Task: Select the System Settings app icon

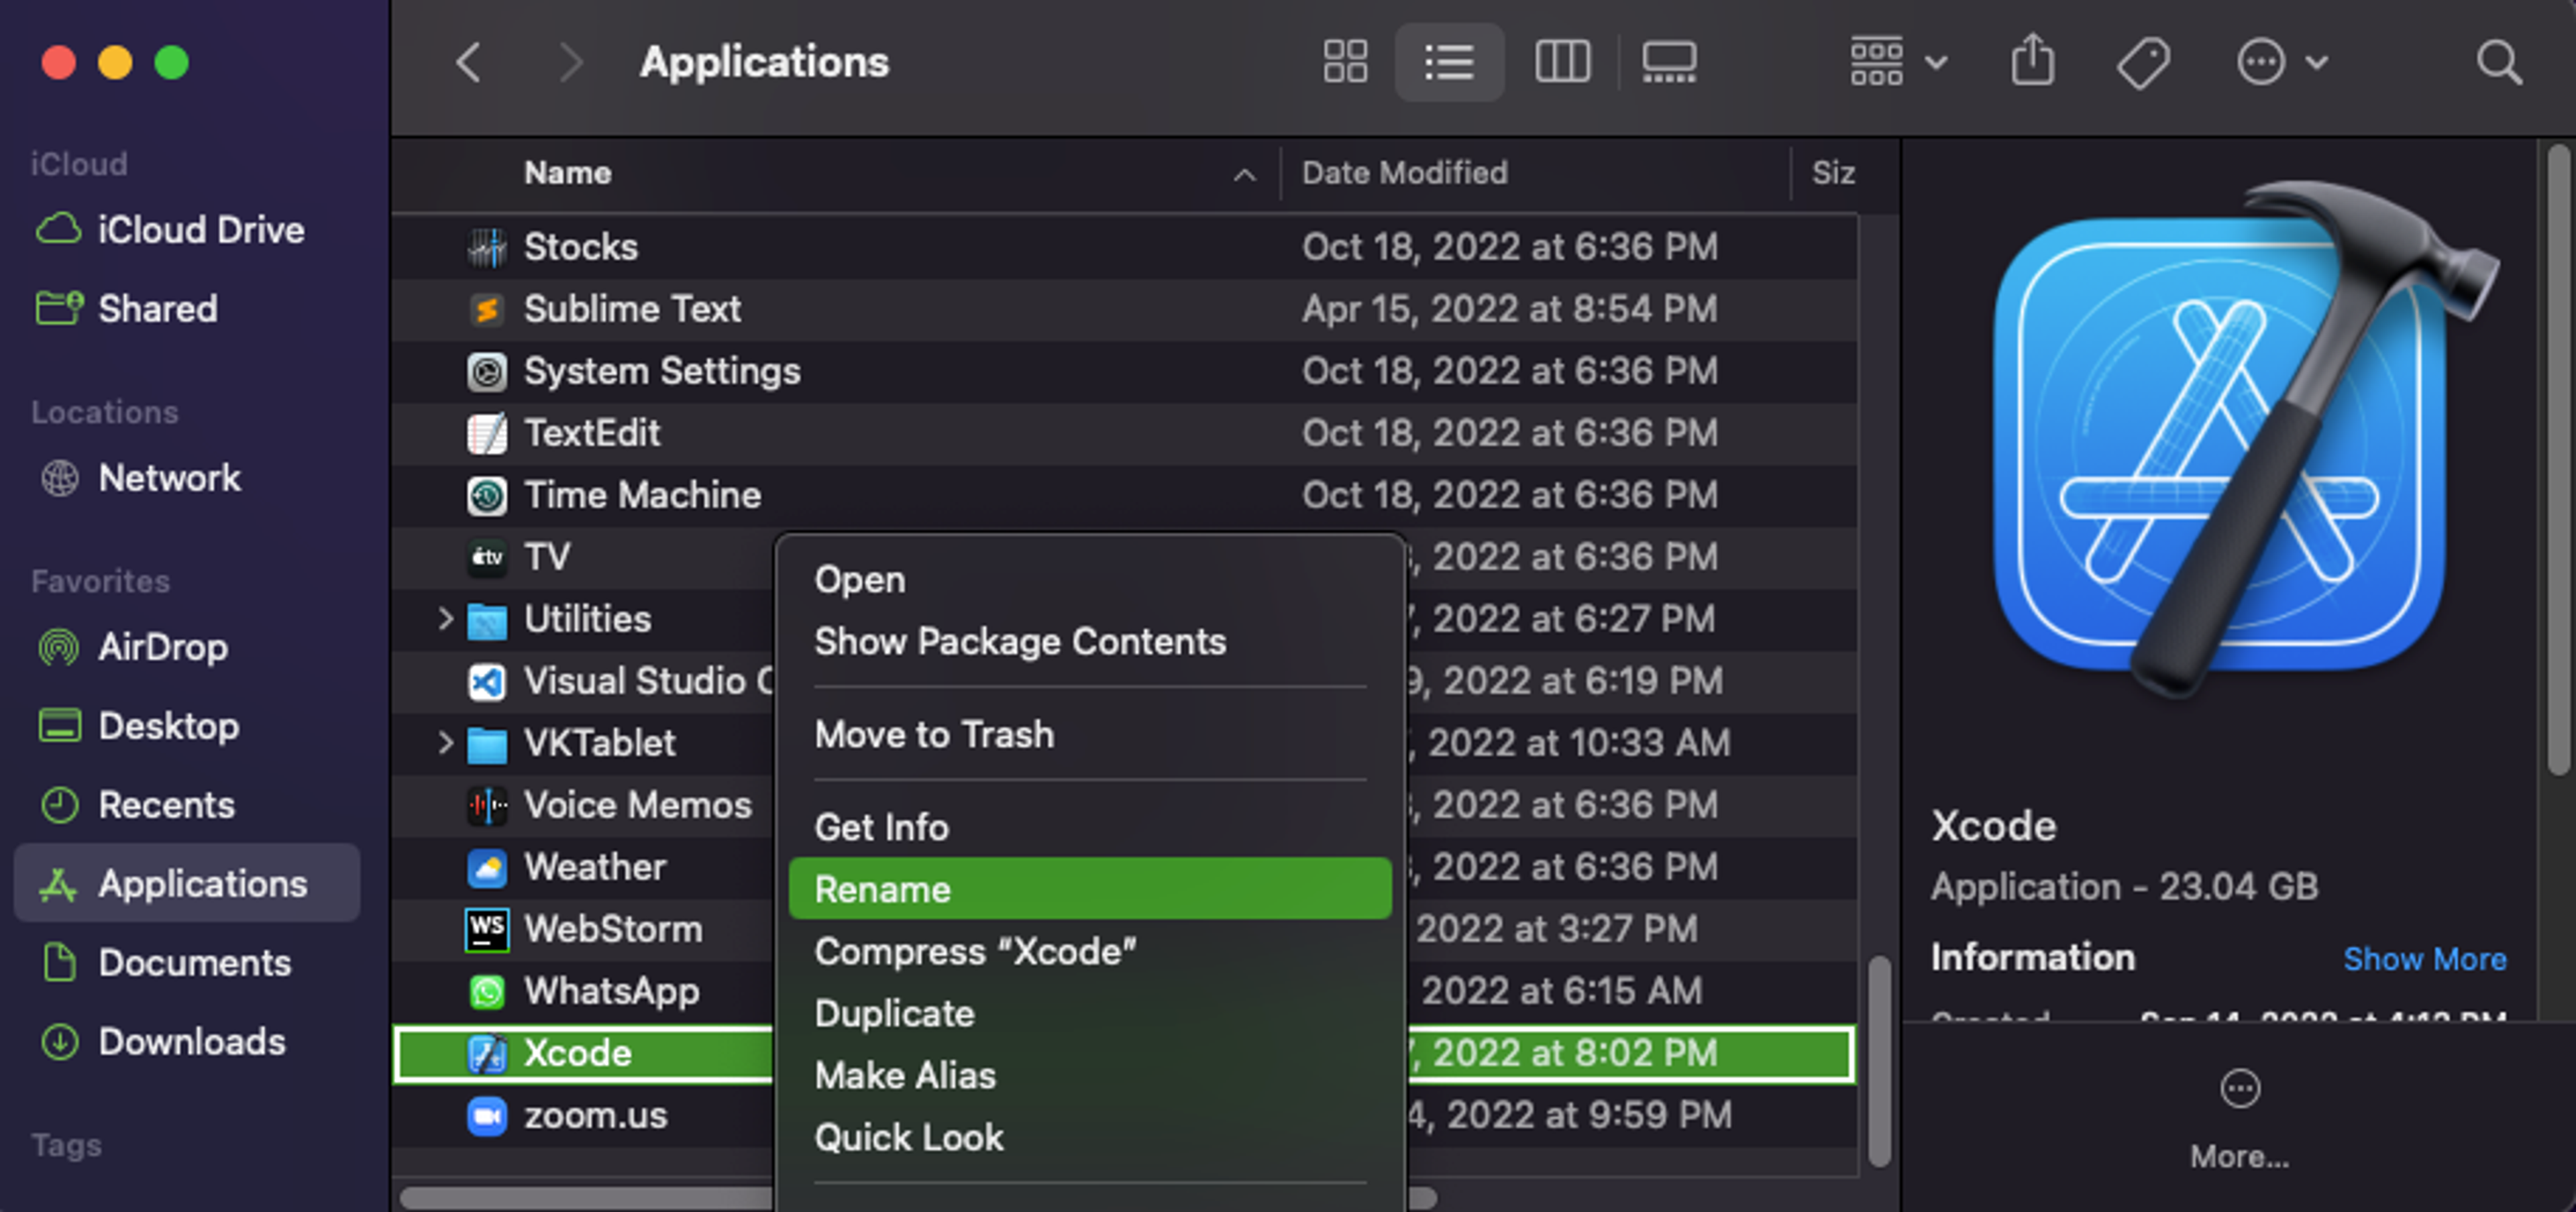Action: [x=487, y=371]
